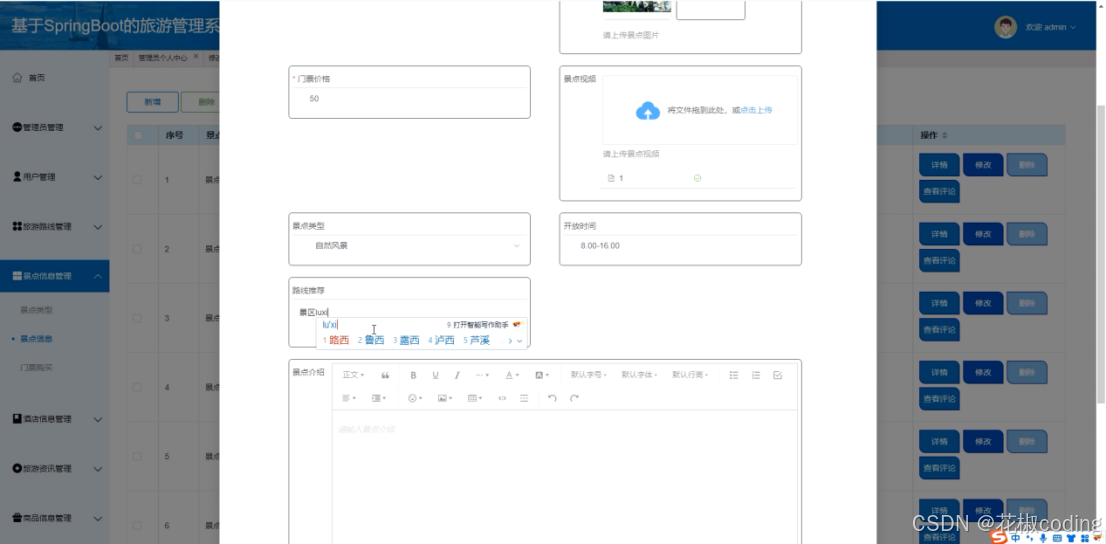The width and height of the screenshot is (1106, 544).
Task: Click the Sogou skin shirt icon
Action: 1070,538
